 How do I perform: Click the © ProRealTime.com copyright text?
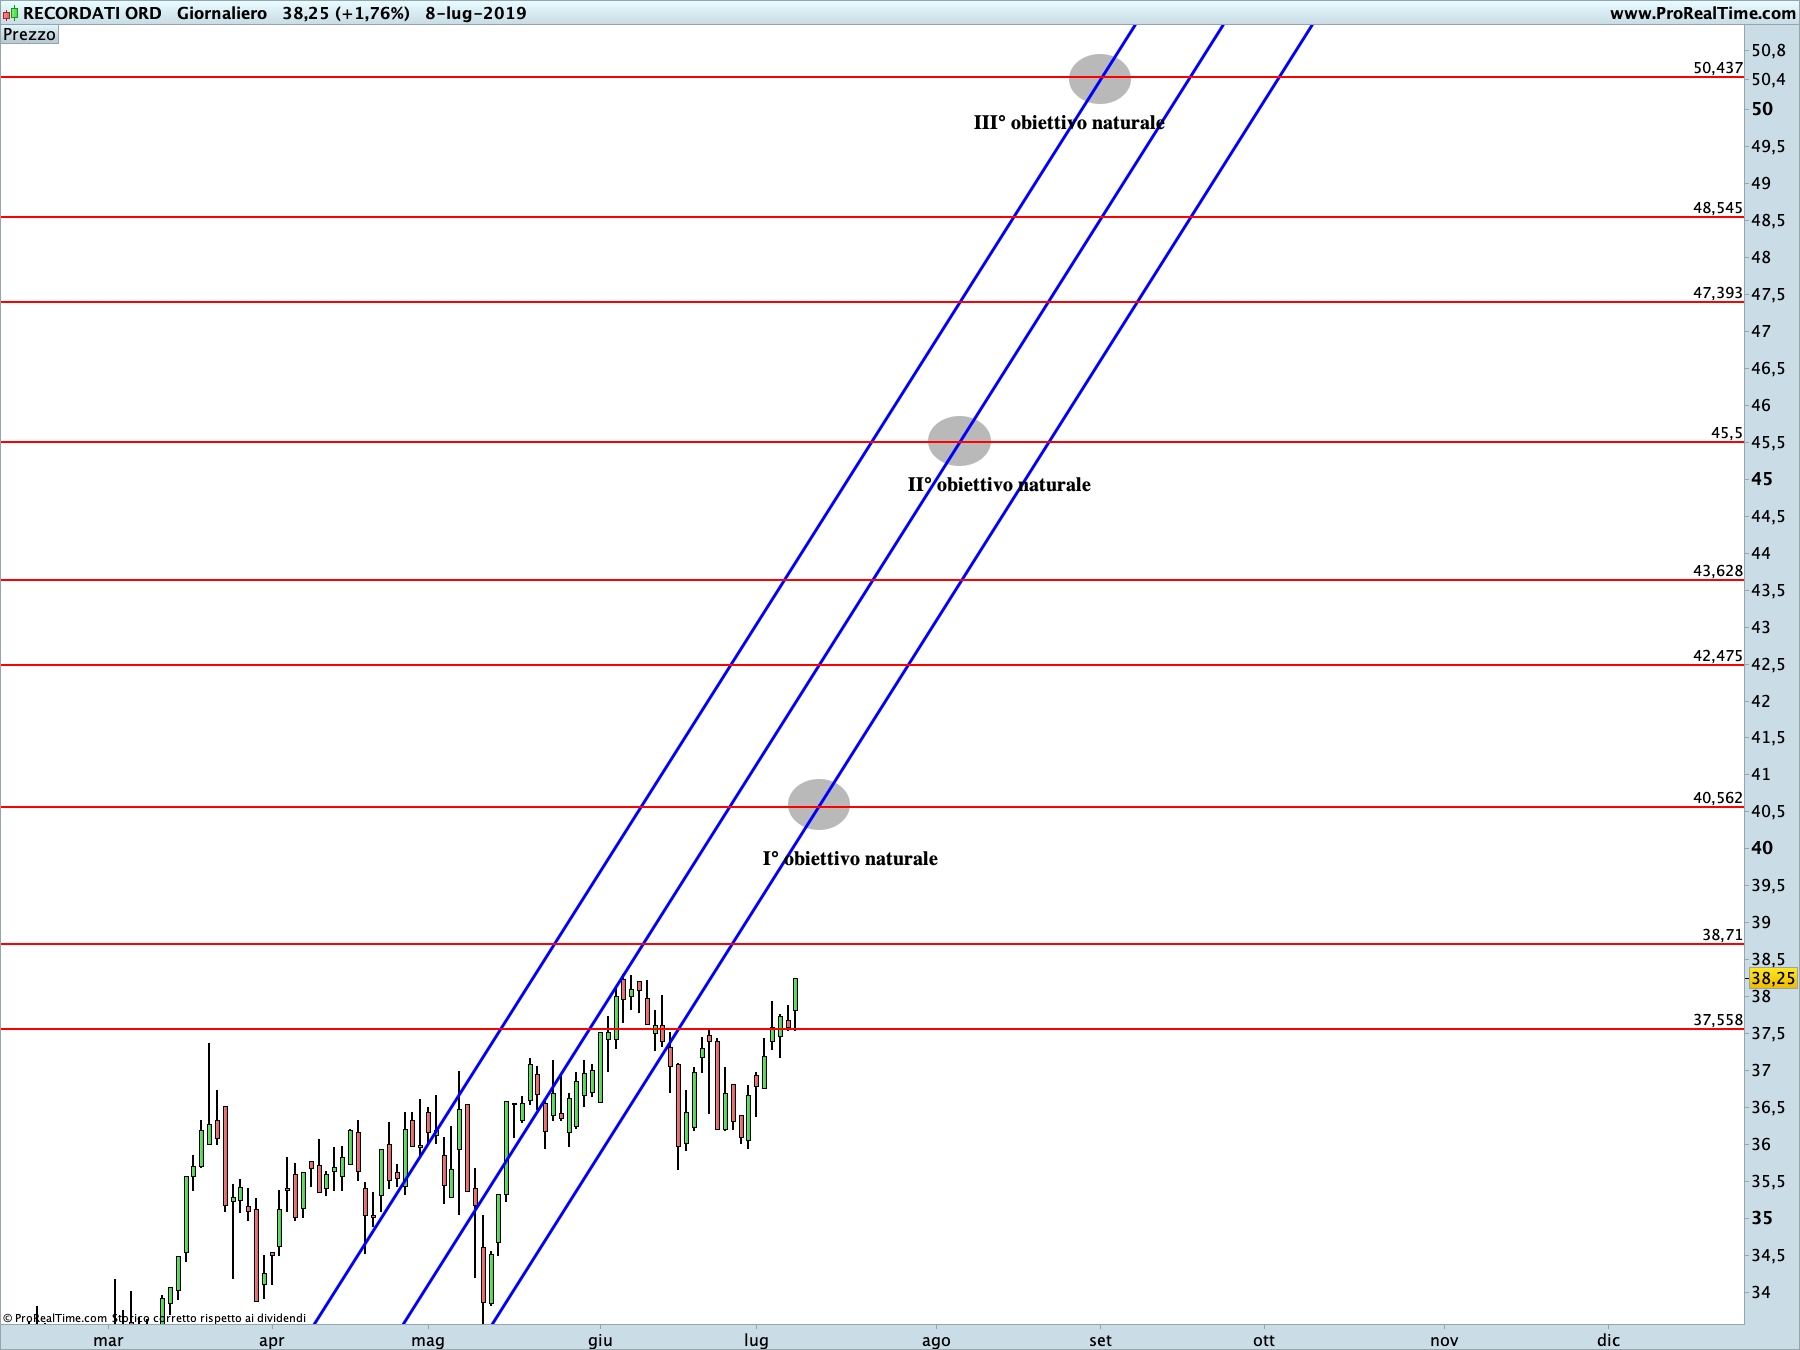point(55,1318)
